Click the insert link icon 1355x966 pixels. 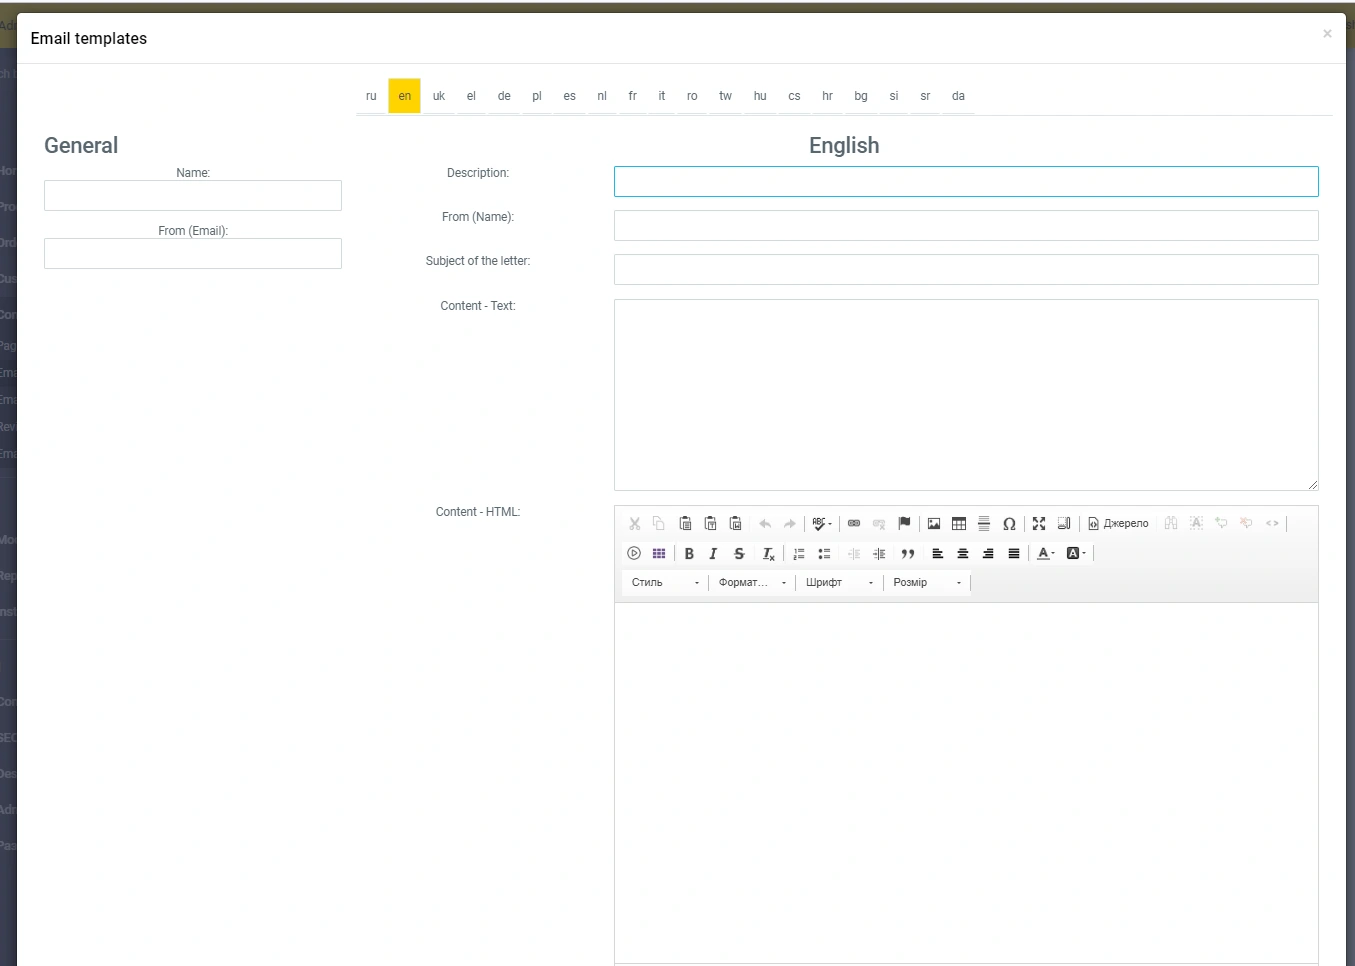854,524
